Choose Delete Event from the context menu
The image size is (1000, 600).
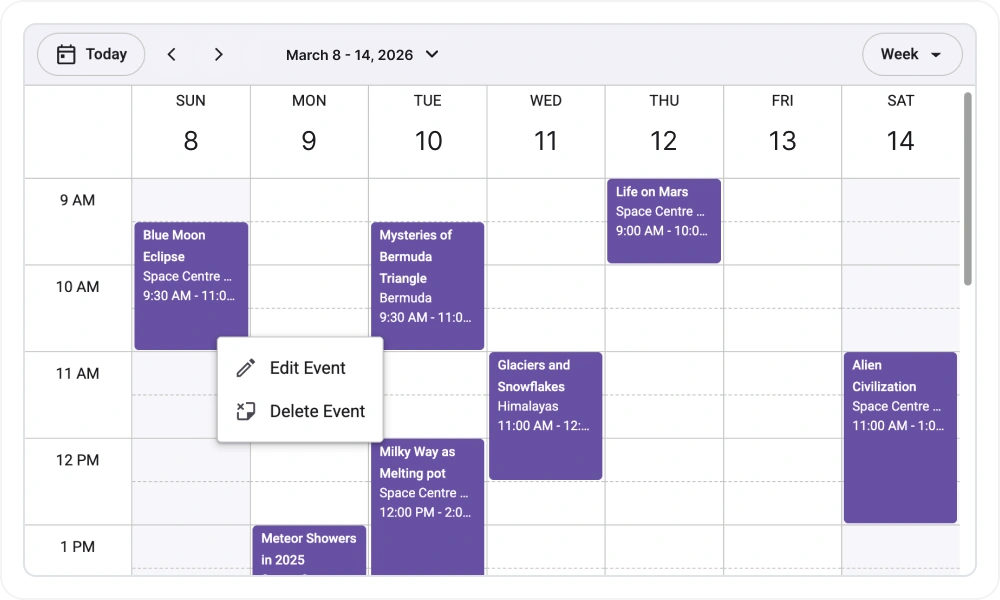pyautogui.click(x=315, y=411)
